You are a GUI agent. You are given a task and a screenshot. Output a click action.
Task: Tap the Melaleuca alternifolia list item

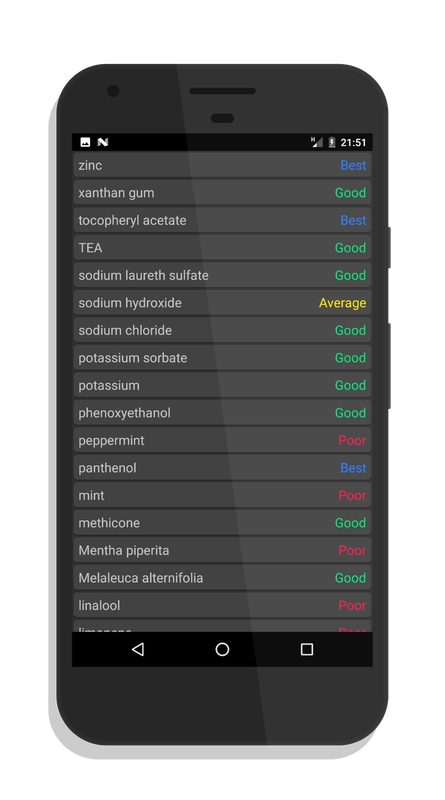click(222, 578)
